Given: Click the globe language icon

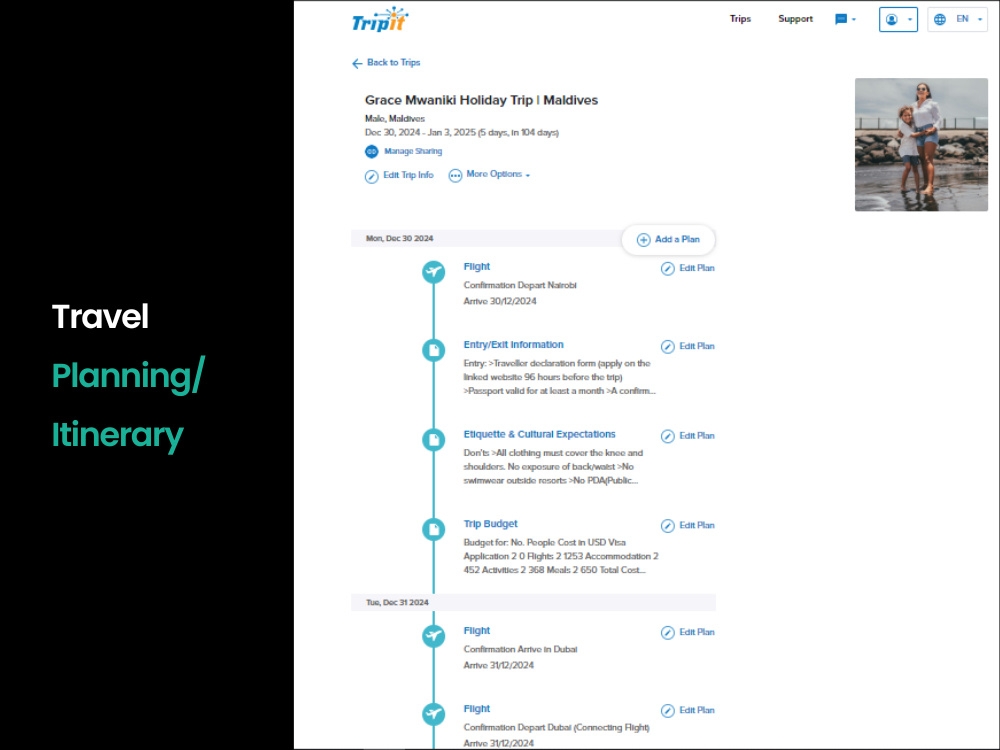Looking at the screenshot, I should pyautogui.click(x=939, y=20).
